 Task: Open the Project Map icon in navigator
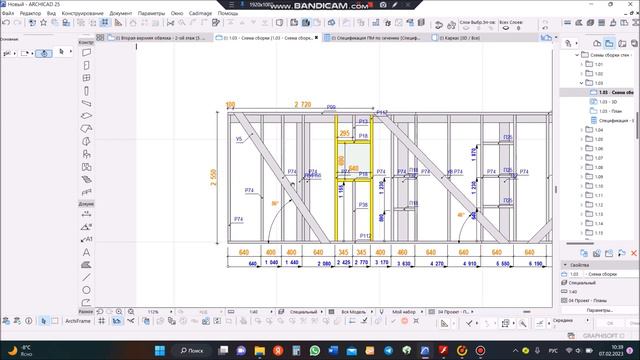pos(597,43)
